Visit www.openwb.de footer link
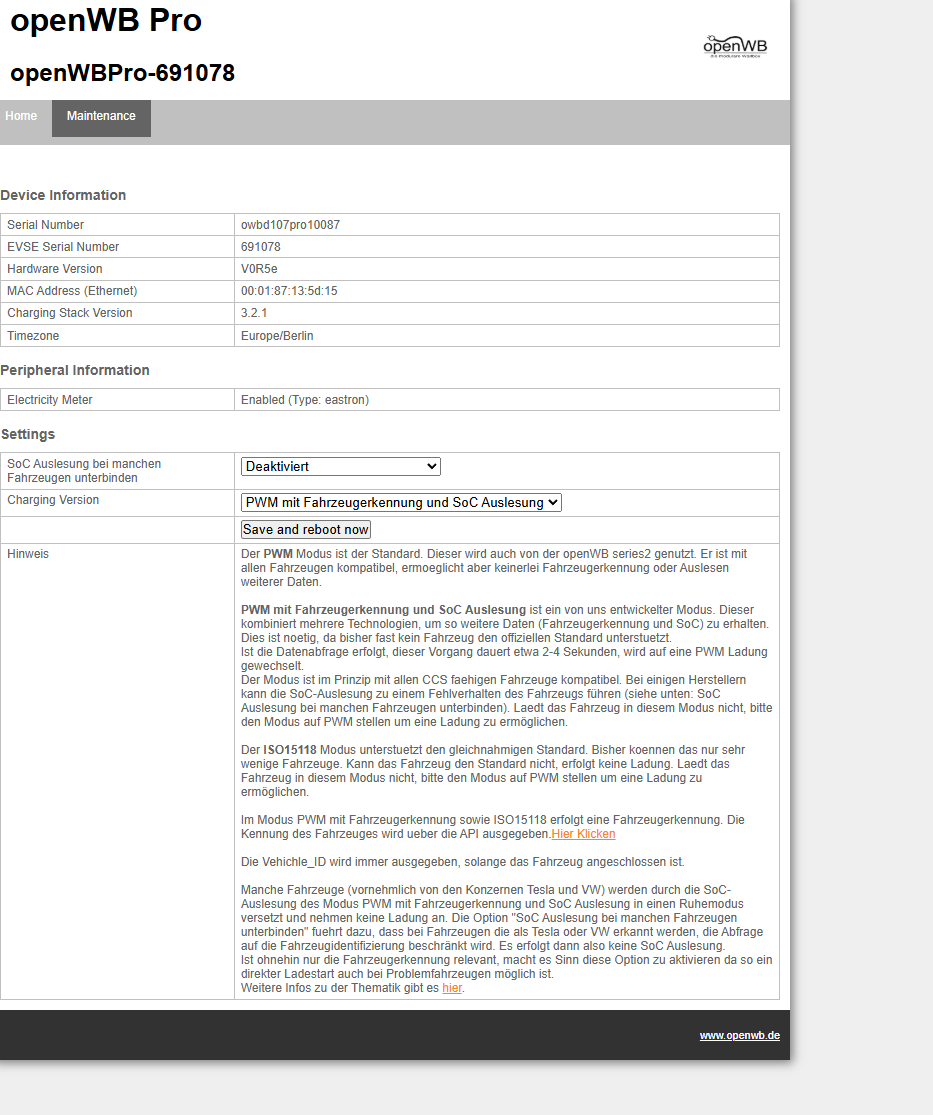The width and height of the screenshot is (933, 1115). pos(740,1035)
